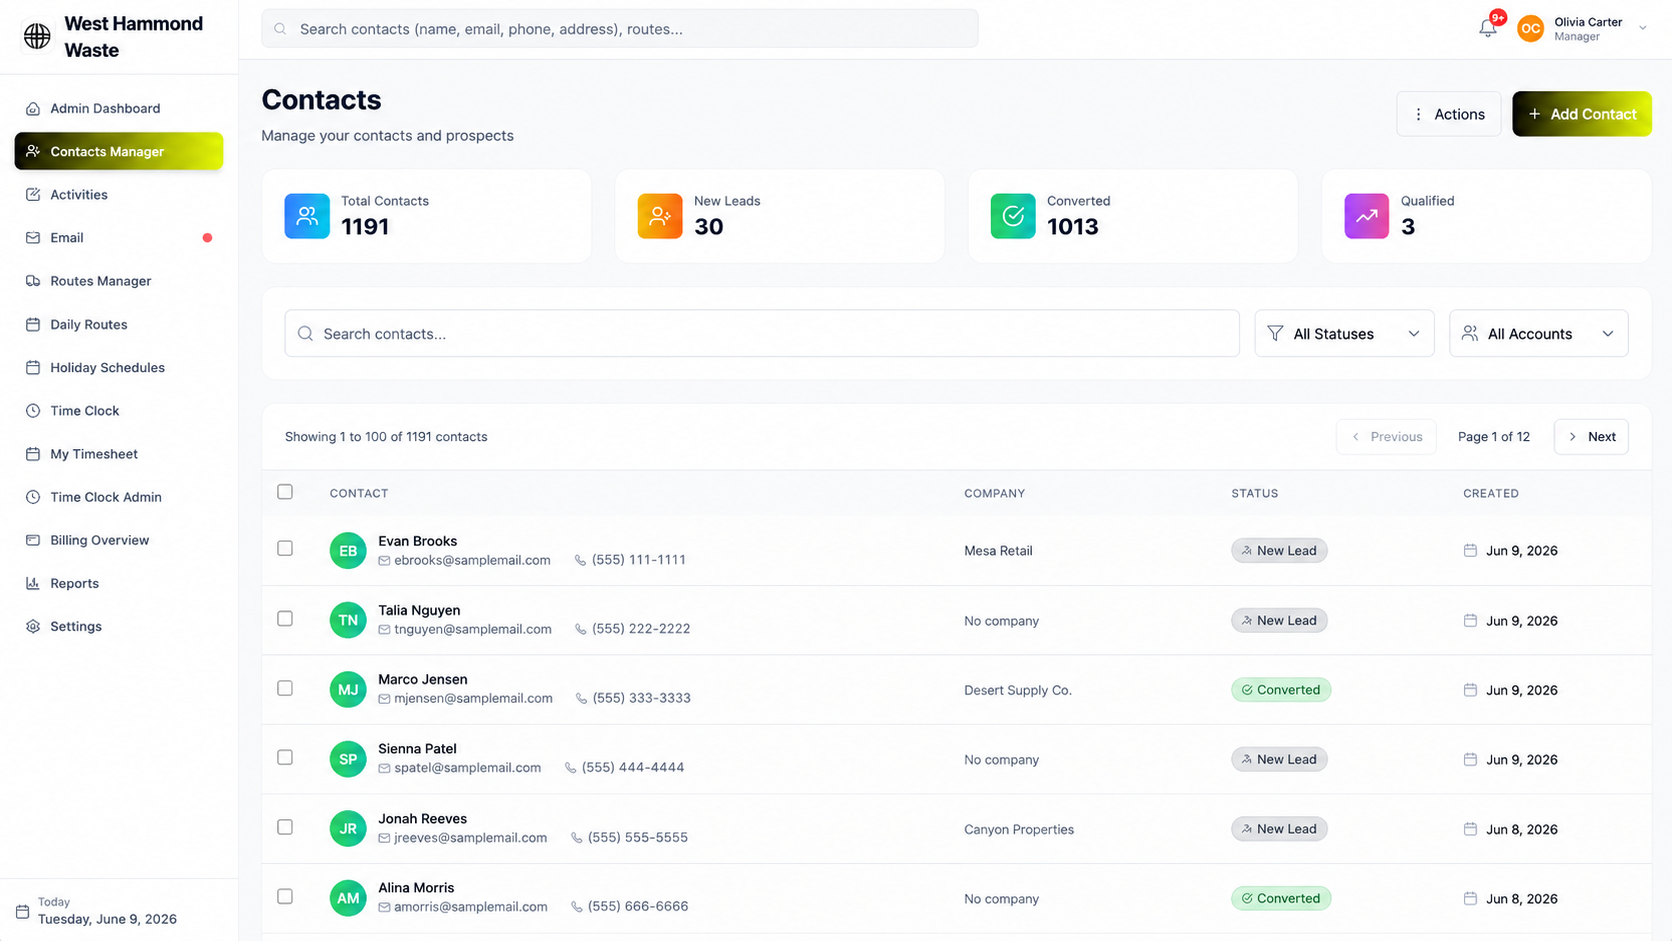The height and width of the screenshot is (941, 1672).
Task: Select Marco Jensen's row checkbox
Action: [285, 688]
